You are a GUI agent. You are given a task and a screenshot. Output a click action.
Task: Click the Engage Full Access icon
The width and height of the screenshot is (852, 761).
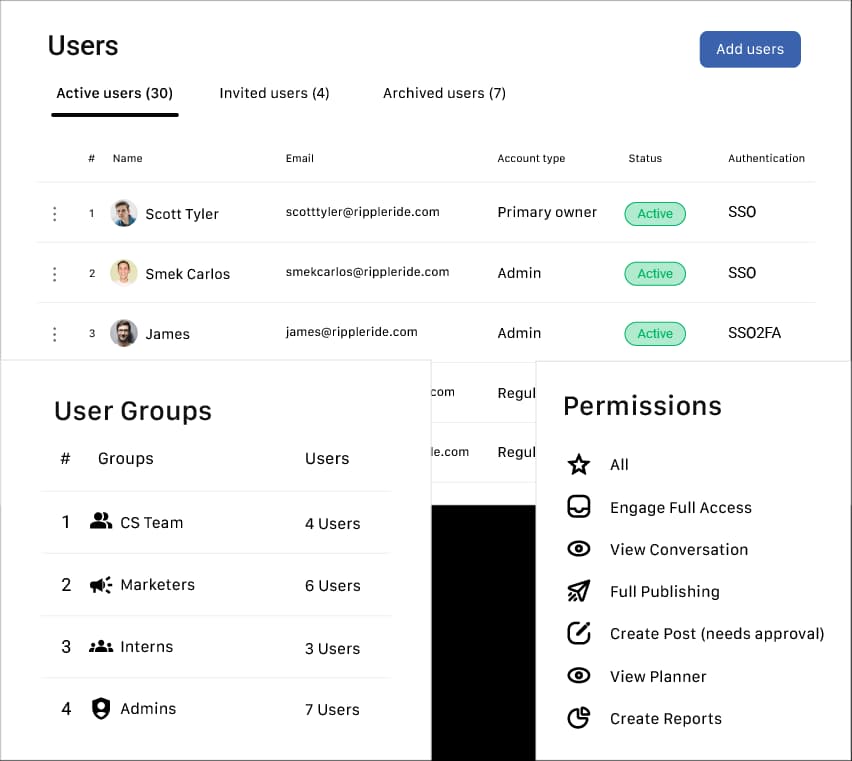click(579, 507)
